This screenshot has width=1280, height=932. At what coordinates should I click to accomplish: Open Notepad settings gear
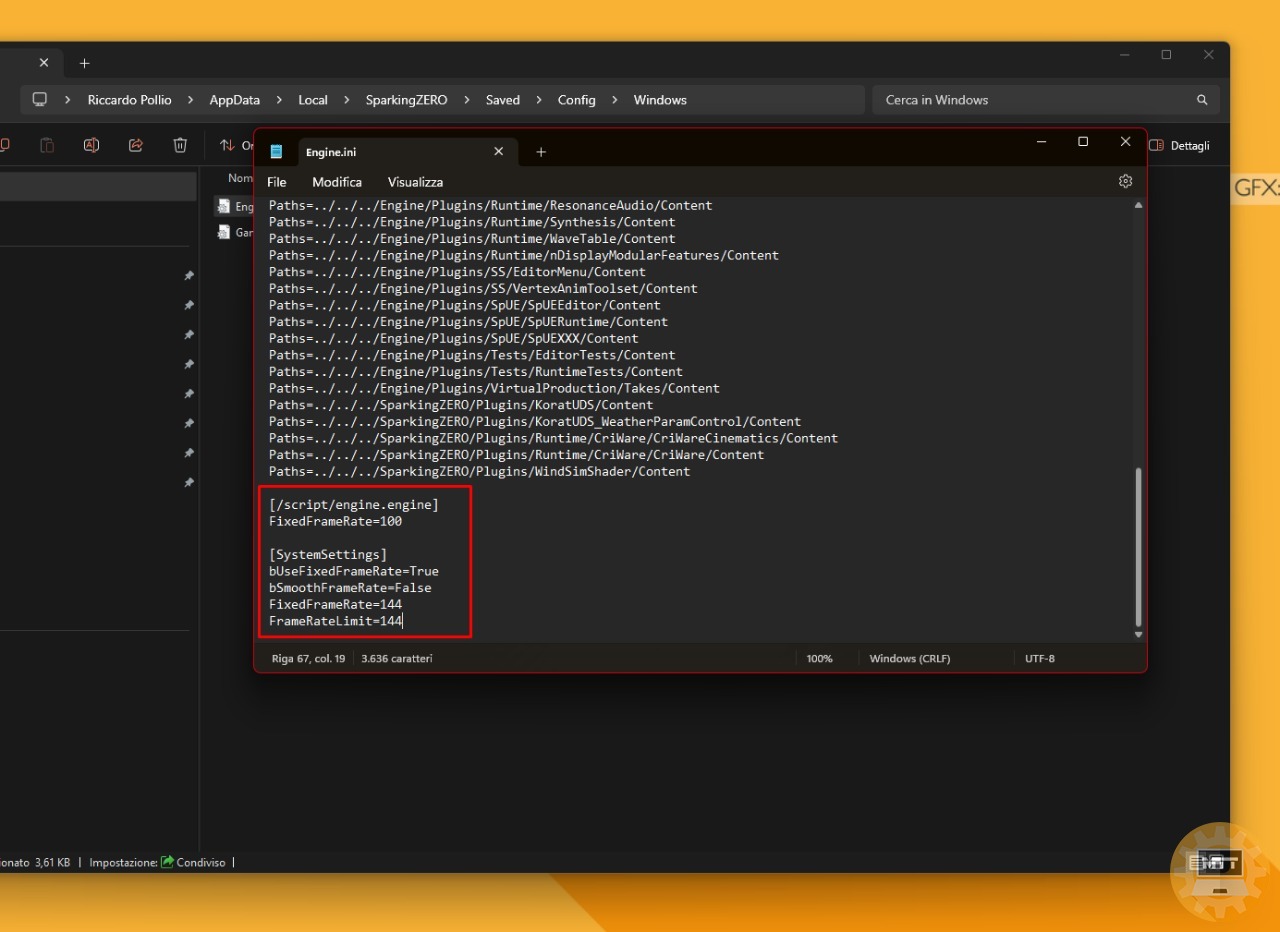pyautogui.click(x=1125, y=181)
